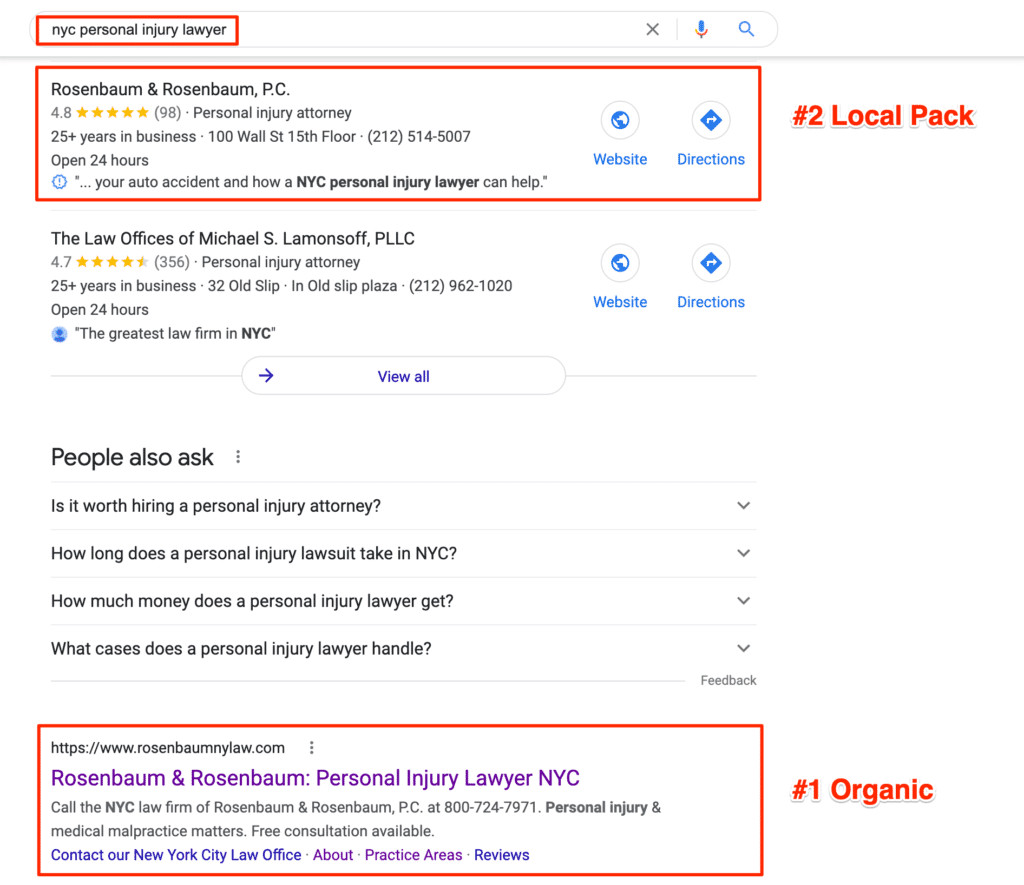Expand 'Is it worth hiring a personal injury attorney?'
The image size is (1024, 885).
[404, 506]
